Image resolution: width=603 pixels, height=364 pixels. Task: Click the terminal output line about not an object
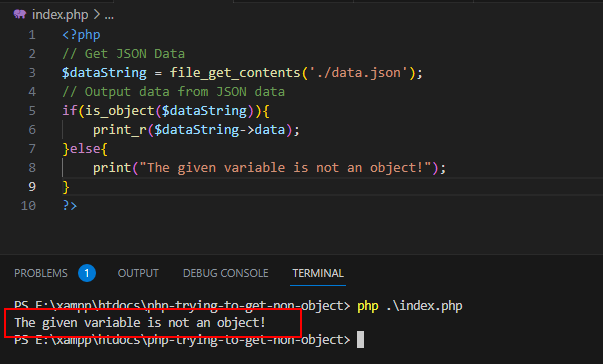[140, 322]
